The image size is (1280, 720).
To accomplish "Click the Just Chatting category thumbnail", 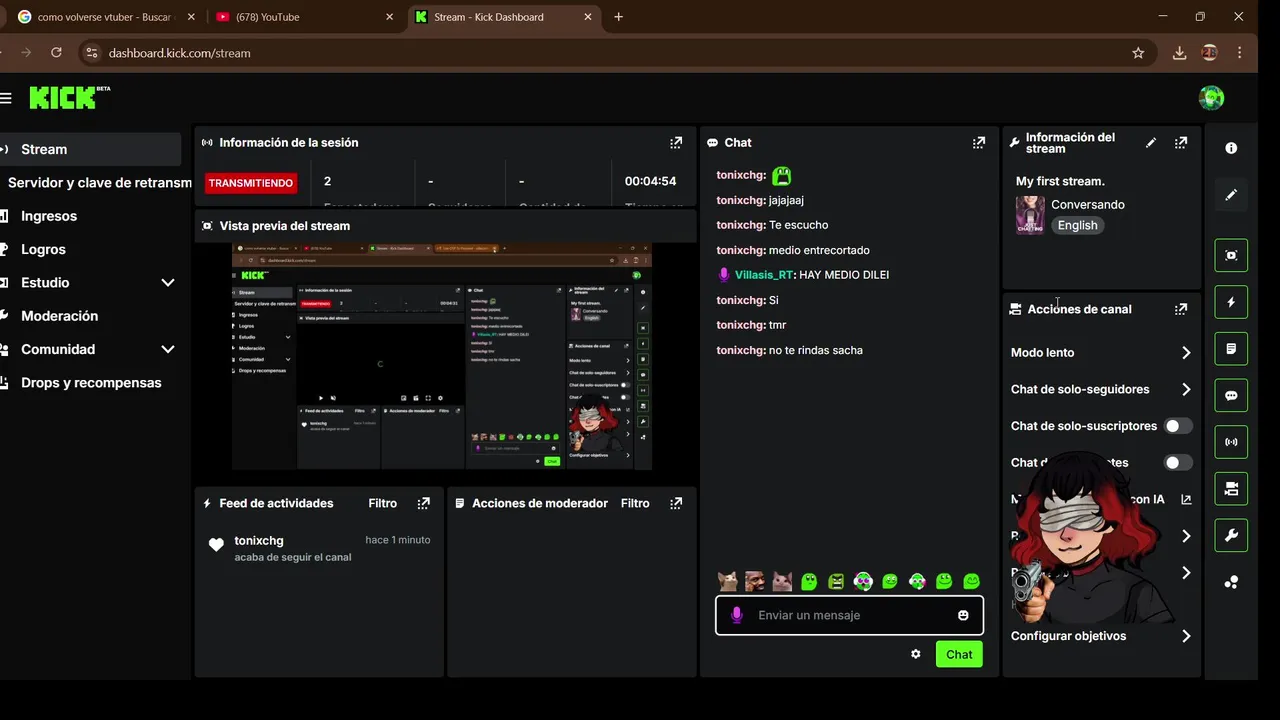I will pyautogui.click(x=1030, y=215).
